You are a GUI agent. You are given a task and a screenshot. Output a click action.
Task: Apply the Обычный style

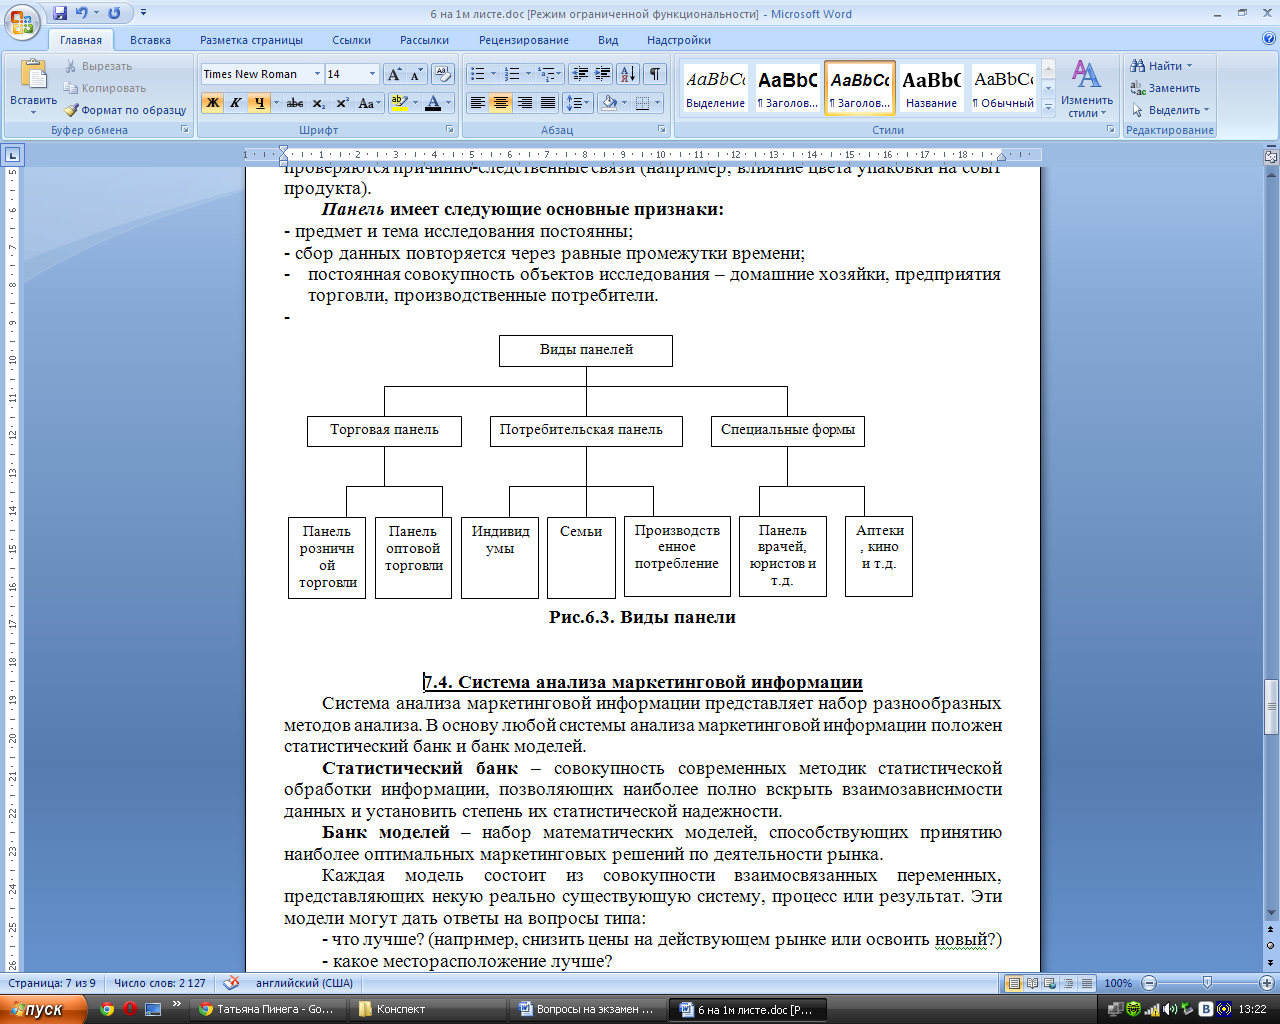(1004, 88)
